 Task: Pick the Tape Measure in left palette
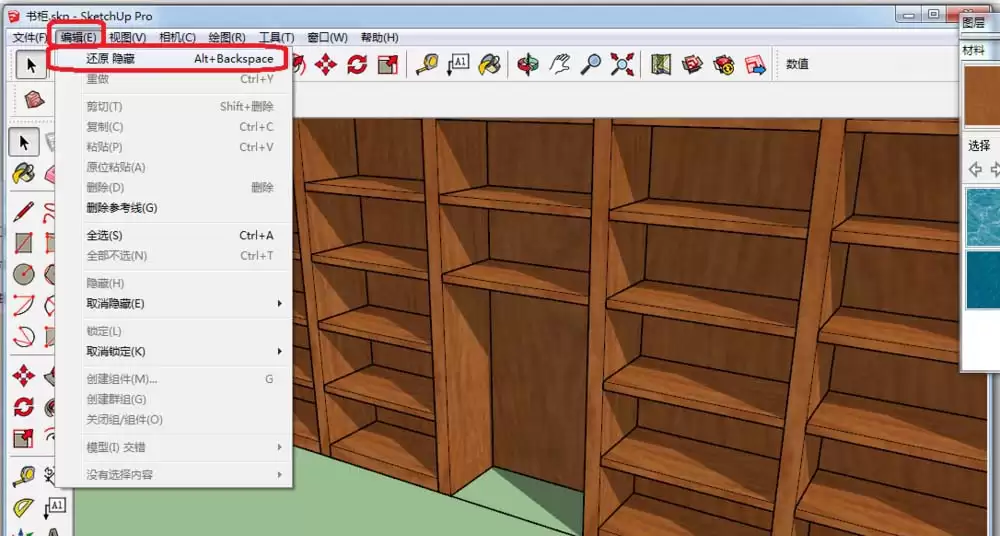point(24,476)
